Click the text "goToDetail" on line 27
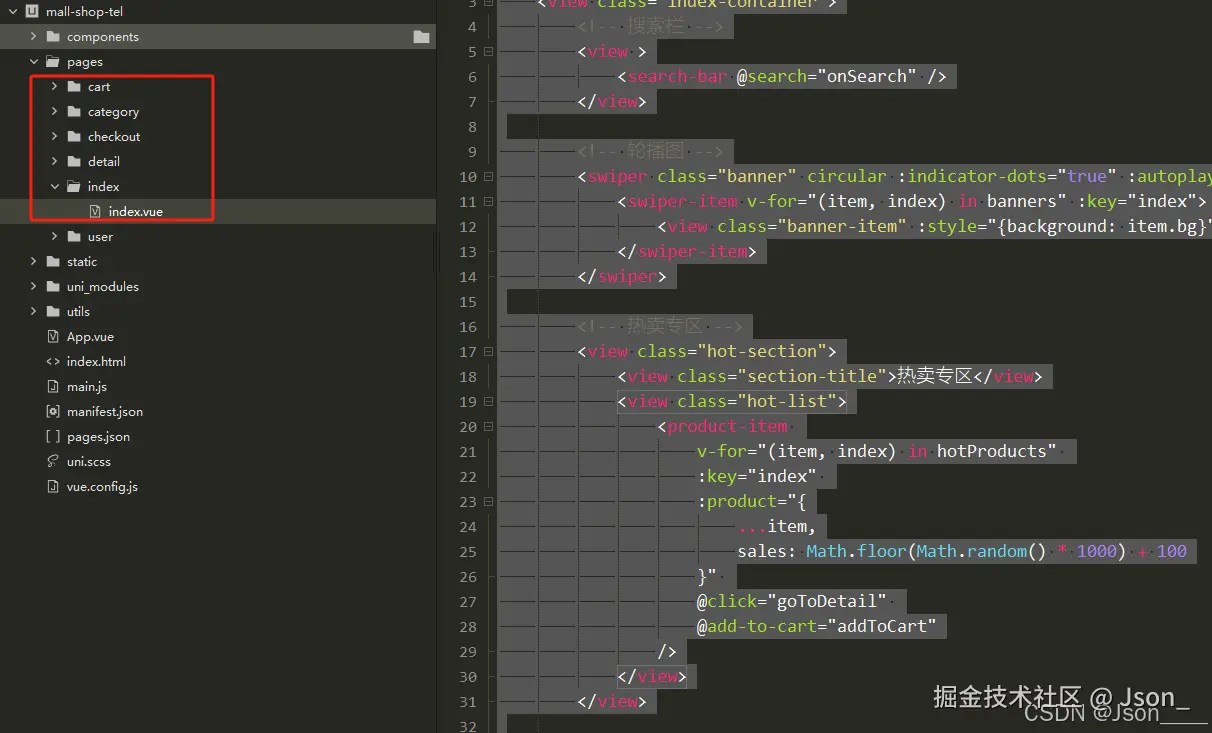Image resolution: width=1212 pixels, height=733 pixels. 826,601
